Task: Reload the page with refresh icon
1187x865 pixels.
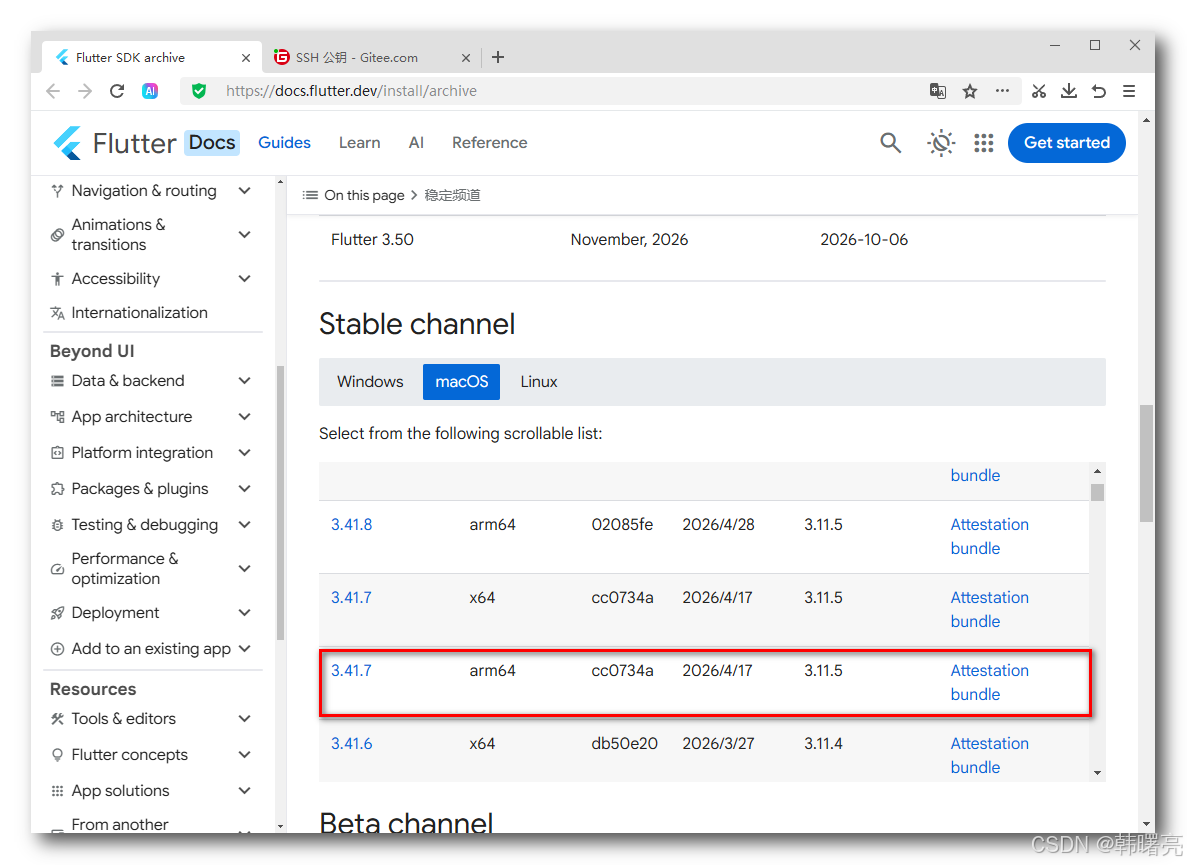Action: [x=117, y=91]
